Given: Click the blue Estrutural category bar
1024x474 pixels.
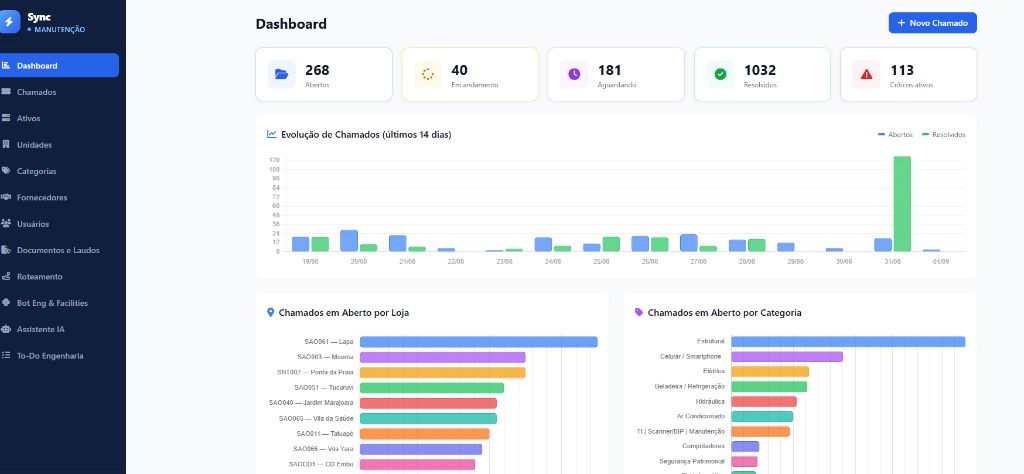Looking at the screenshot, I should point(848,341).
